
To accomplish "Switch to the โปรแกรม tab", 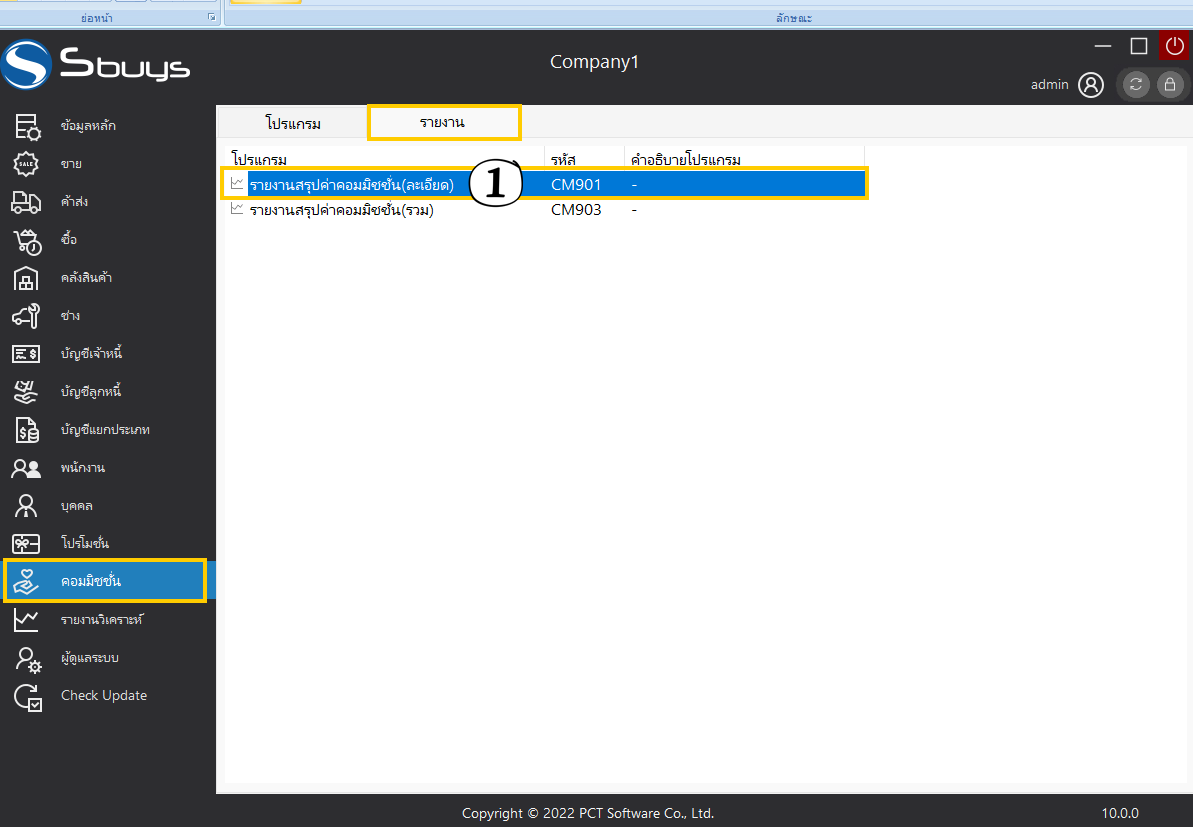I will (293, 123).
